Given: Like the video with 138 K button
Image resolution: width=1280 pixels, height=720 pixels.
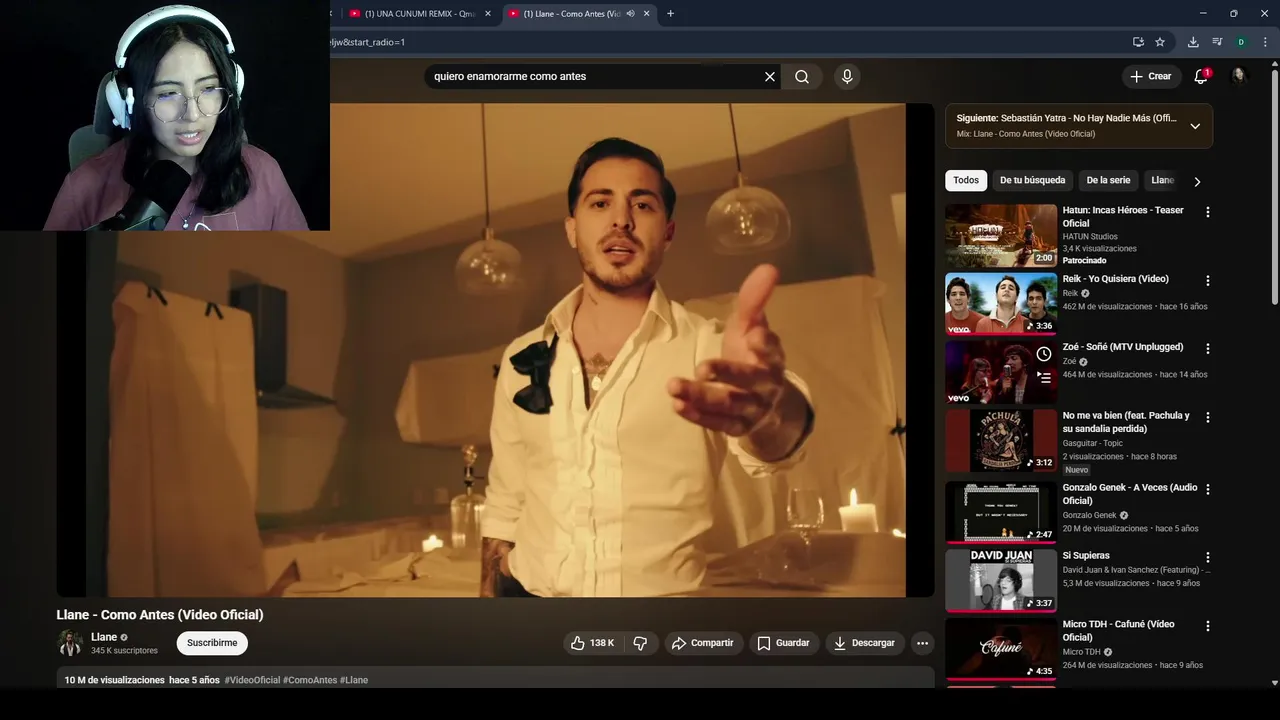Looking at the screenshot, I should [592, 643].
